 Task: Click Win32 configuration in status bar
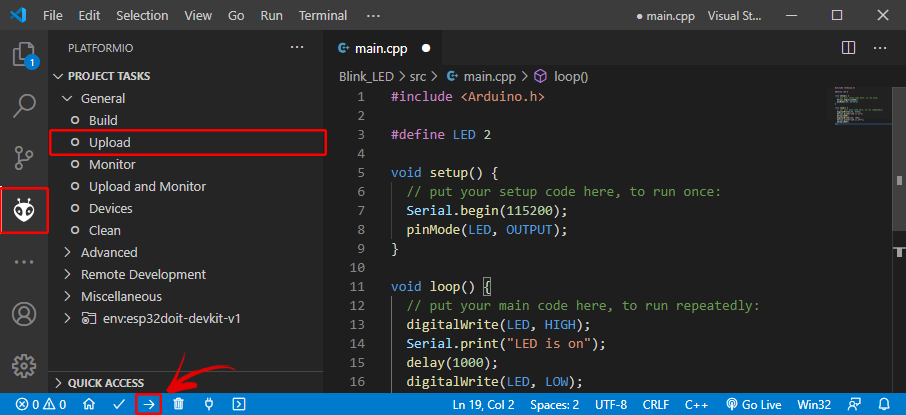click(x=814, y=404)
